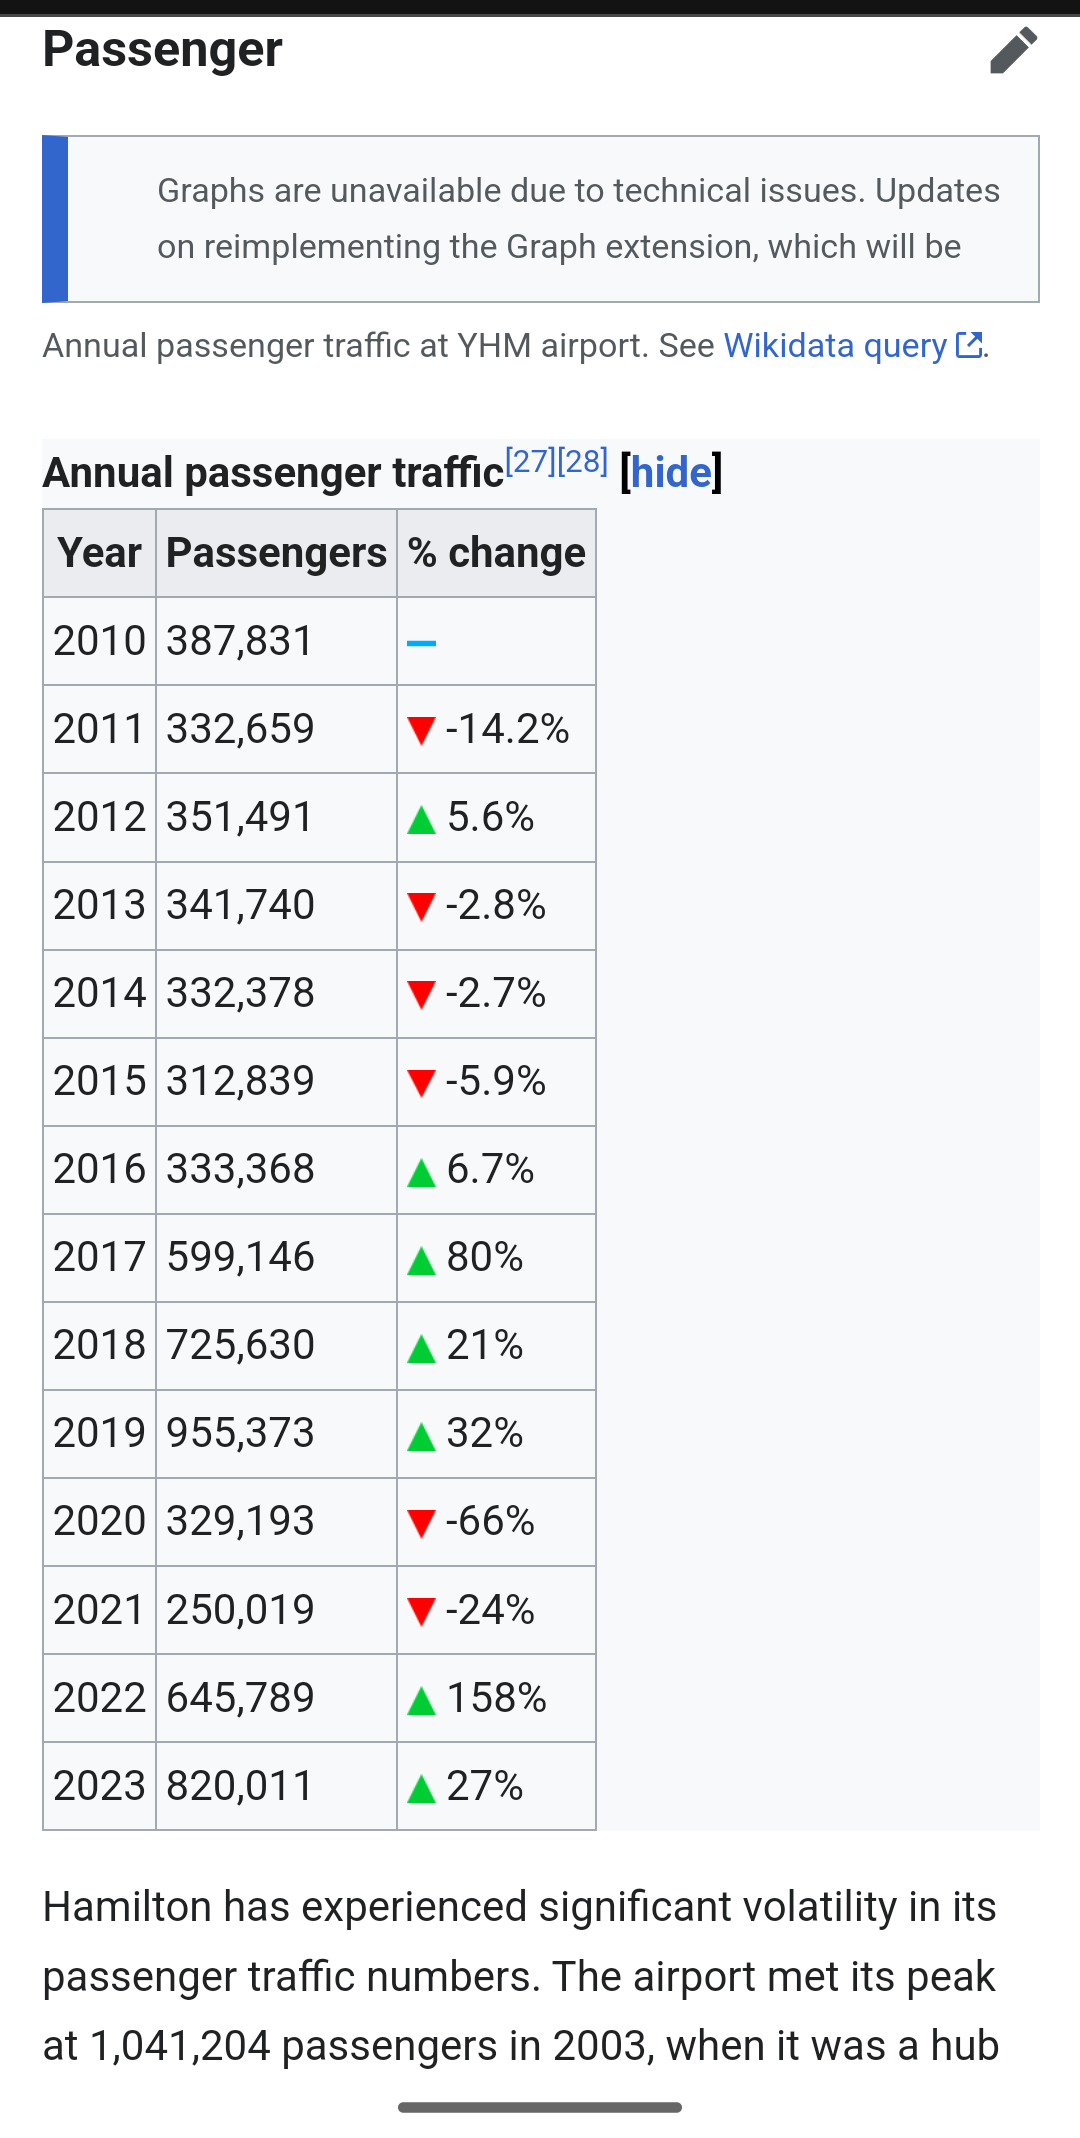The image size is (1080, 2138).
Task: Tap the green up arrow beside 158%
Action: point(421,1700)
